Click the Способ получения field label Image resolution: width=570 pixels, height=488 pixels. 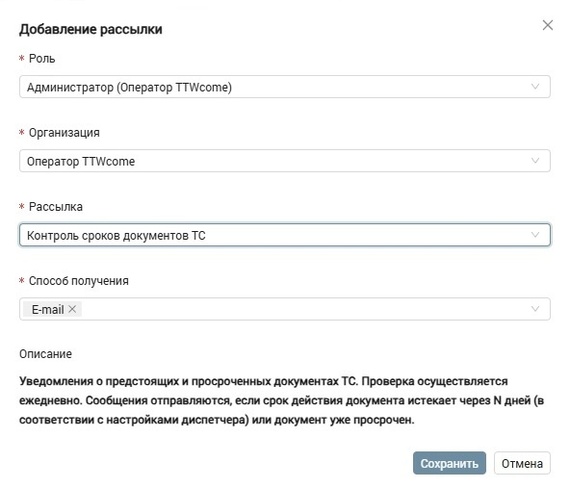[79, 281]
